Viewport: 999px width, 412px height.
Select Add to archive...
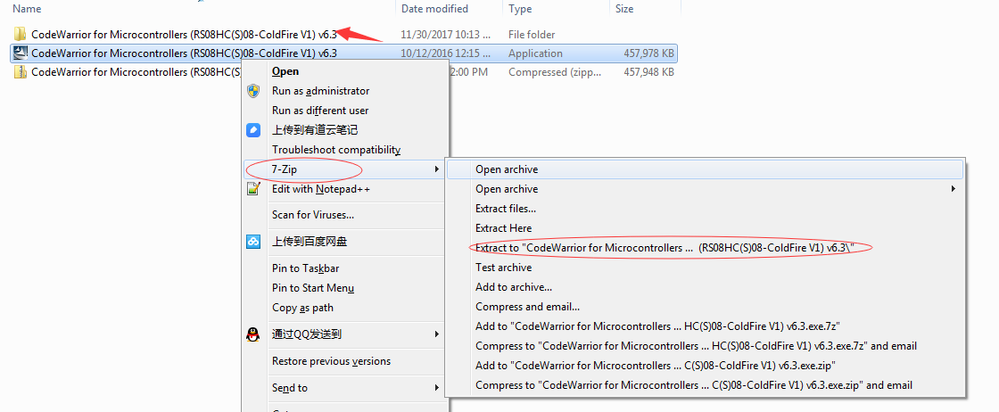coord(514,287)
